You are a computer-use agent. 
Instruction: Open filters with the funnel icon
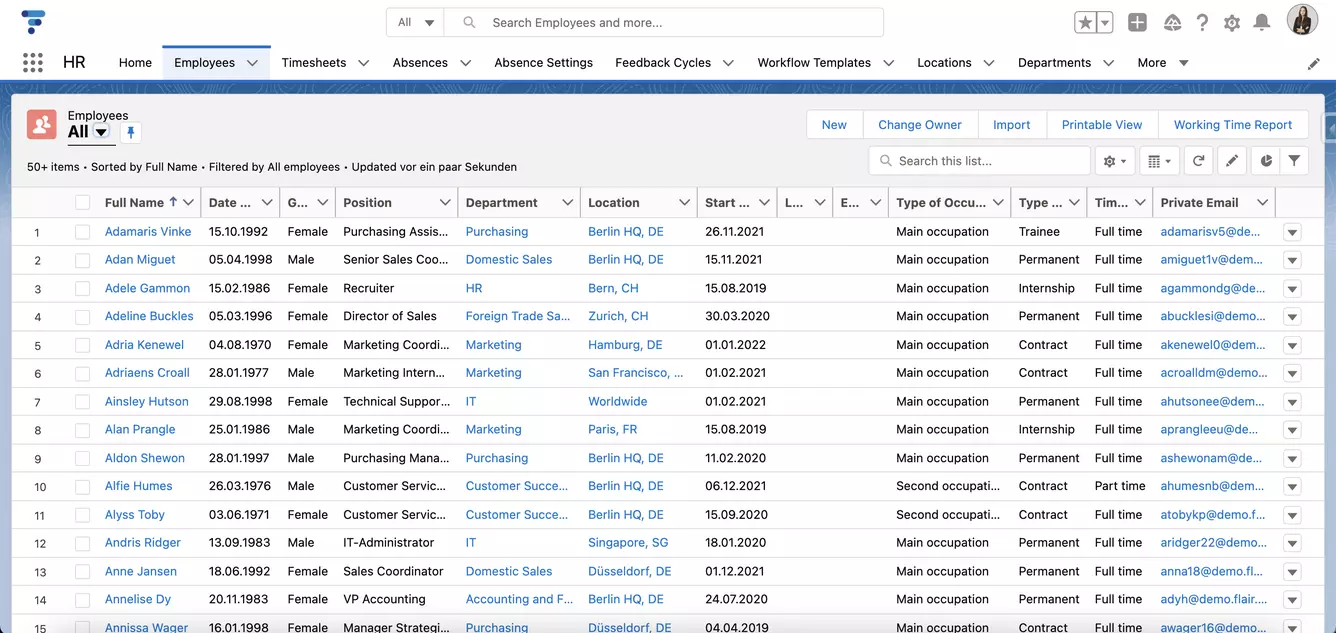[x=1295, y=160]
